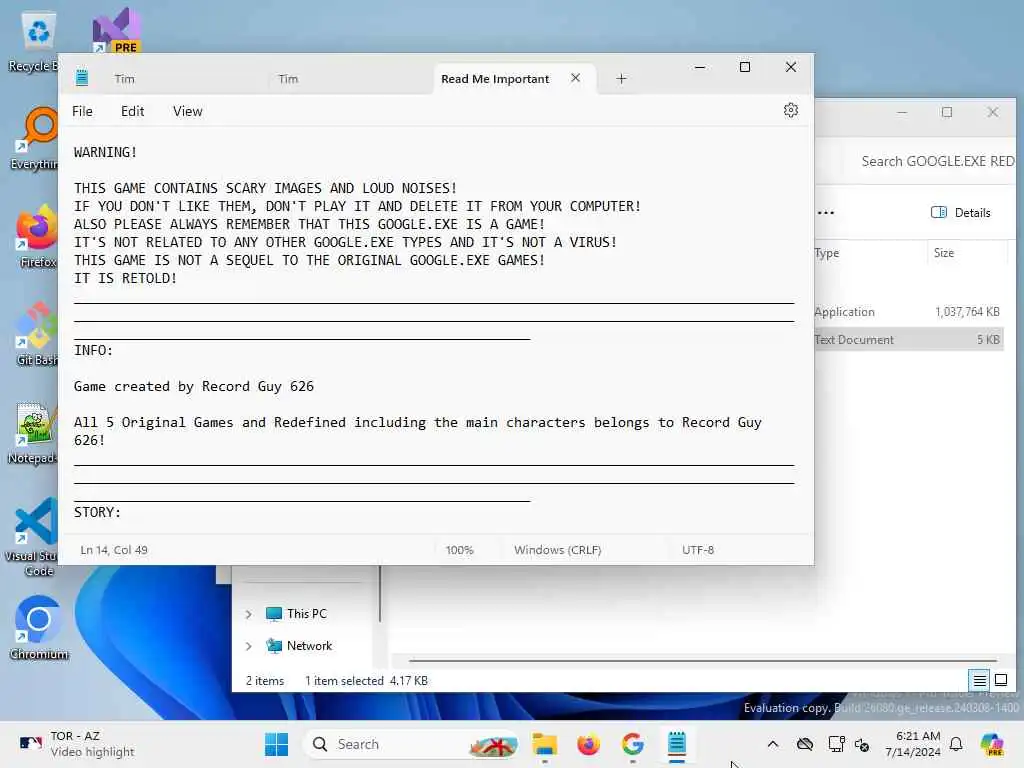This screenshot has width=1024, height=768.
Task: Toggle the Details pane in File Explorer
Action: 961,212
